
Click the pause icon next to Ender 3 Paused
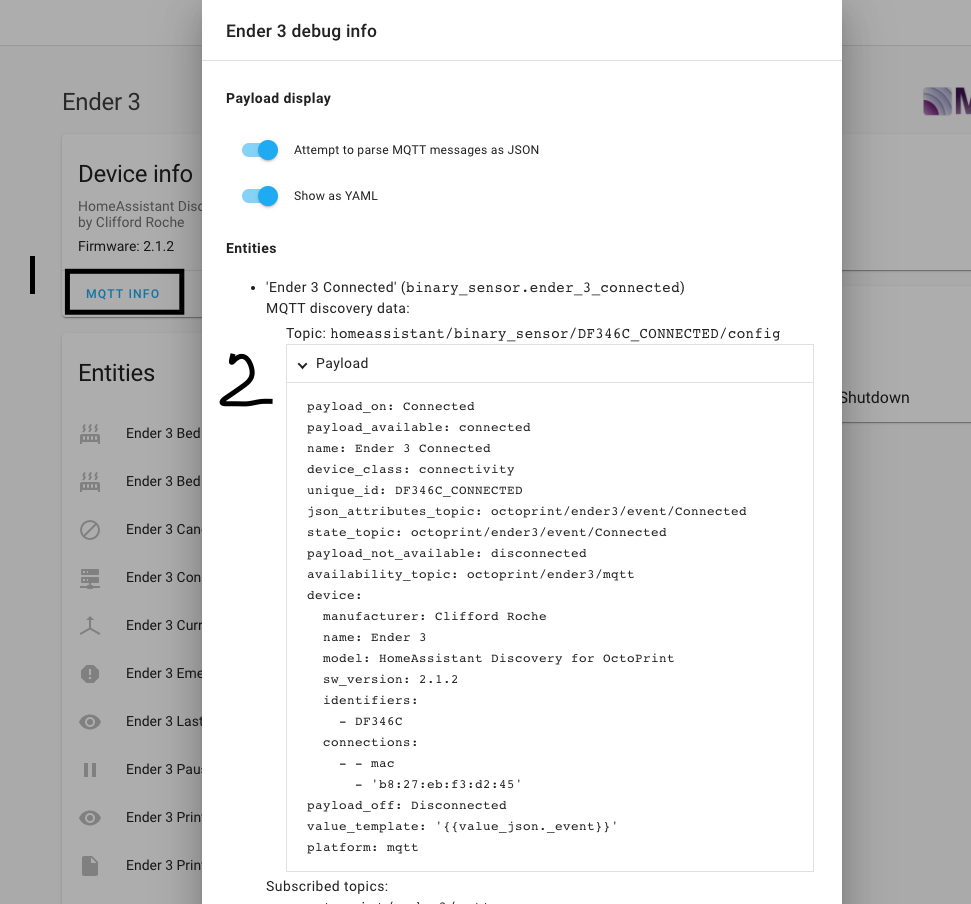(89, 769)
